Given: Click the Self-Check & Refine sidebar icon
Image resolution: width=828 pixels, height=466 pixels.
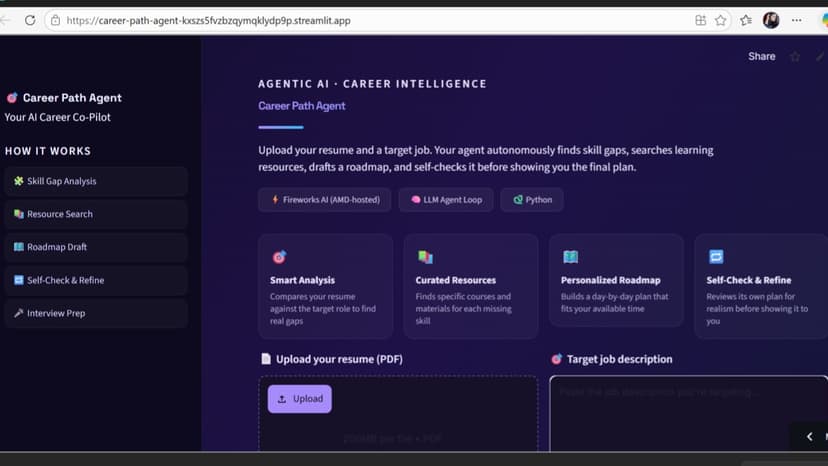Looking at the screenshot, I should click(x=18, y=280).
